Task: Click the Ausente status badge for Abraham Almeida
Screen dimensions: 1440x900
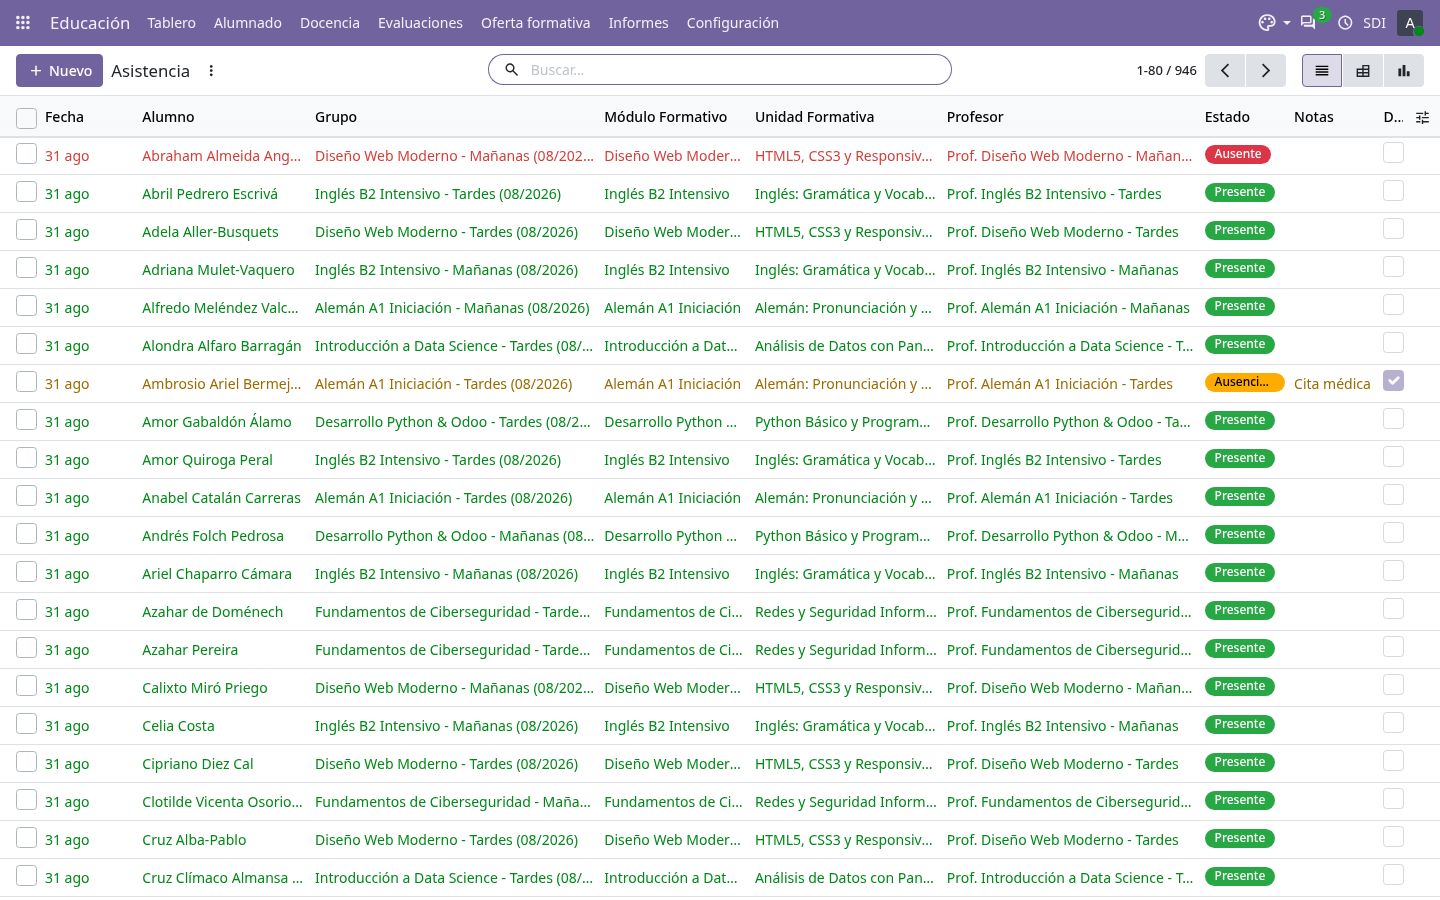Action: (1238, 154)
